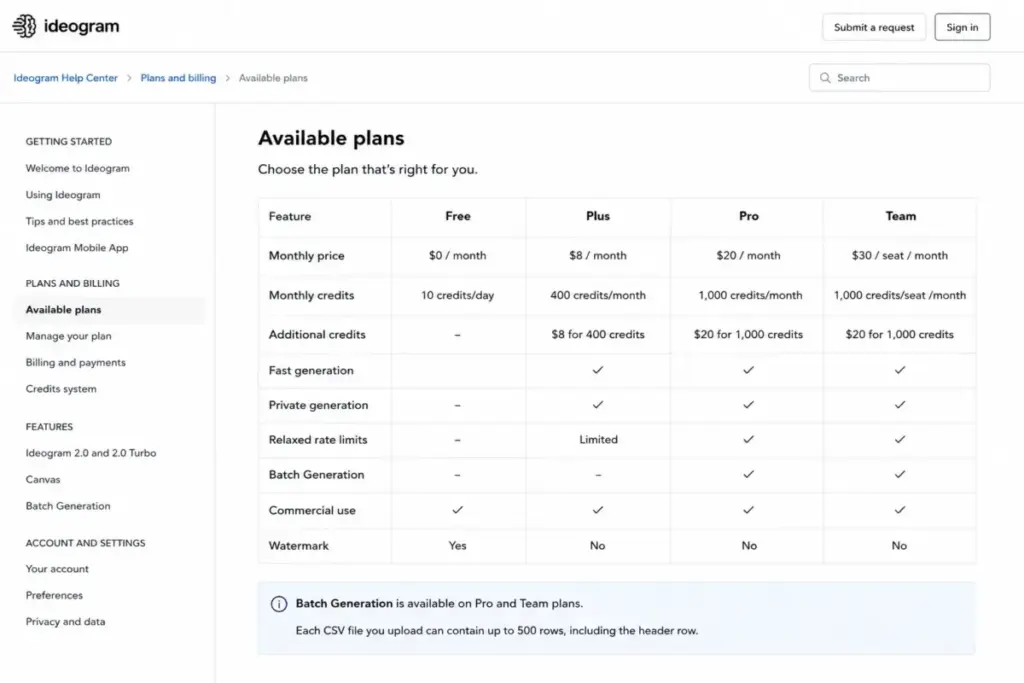Click the Team plan Batch Generation checkmark

coord(900,474)
